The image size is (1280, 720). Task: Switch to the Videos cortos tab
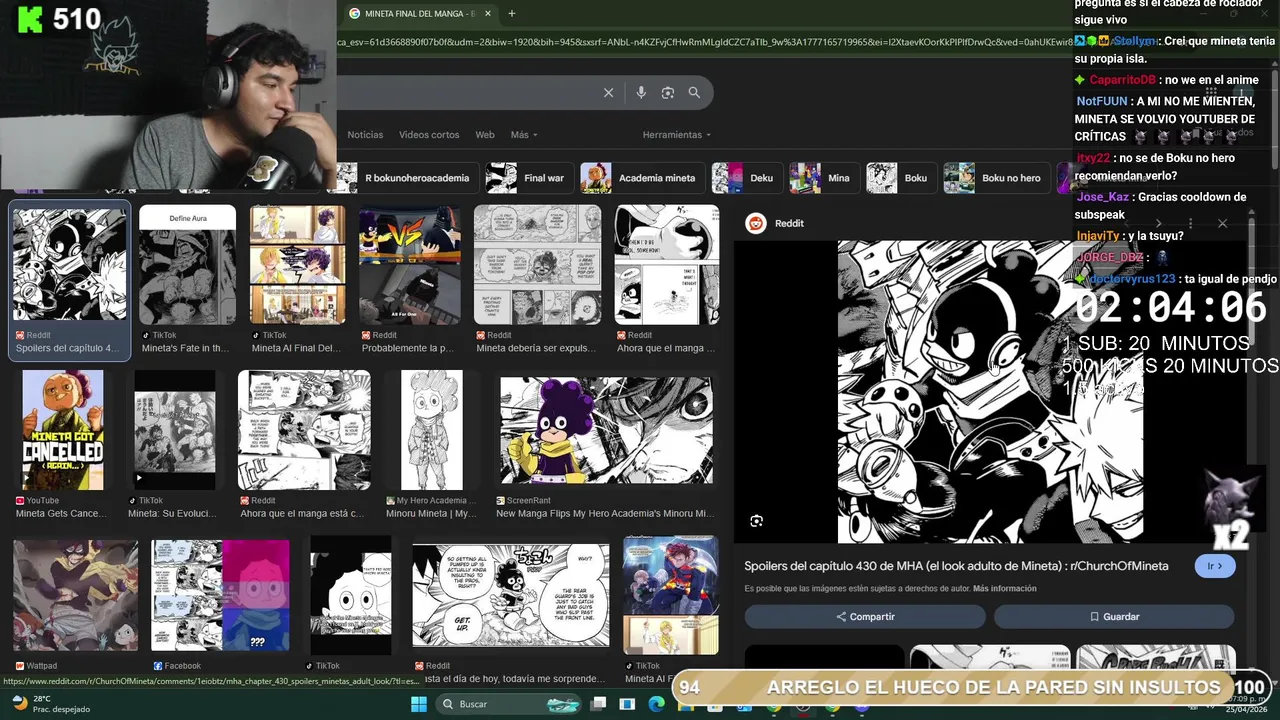click(429, 135)
